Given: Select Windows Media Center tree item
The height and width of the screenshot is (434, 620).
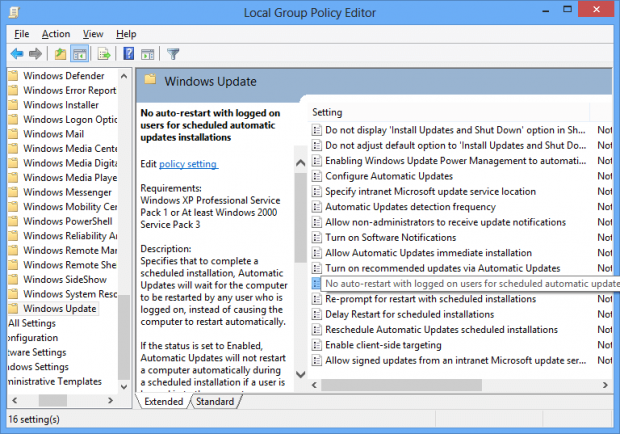Looking at the screenshot, I should tap(70, 149).
